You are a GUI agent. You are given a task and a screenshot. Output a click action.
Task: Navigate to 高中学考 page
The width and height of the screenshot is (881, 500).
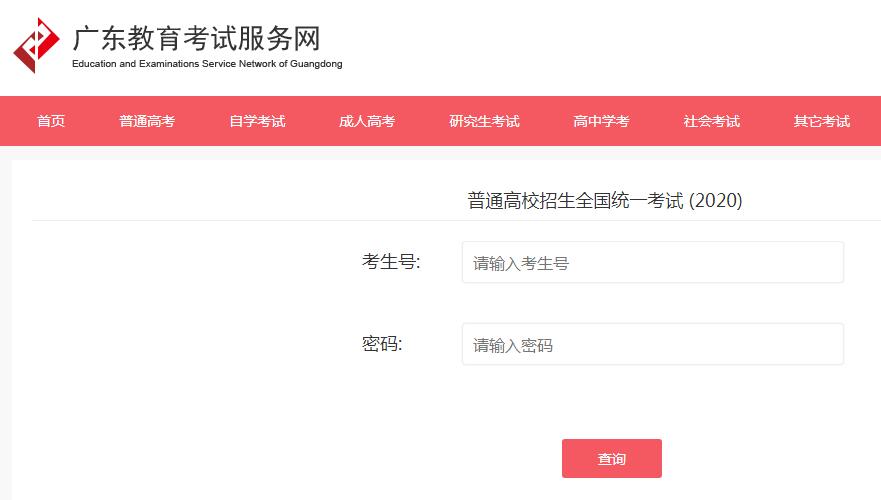pos(601,121)
